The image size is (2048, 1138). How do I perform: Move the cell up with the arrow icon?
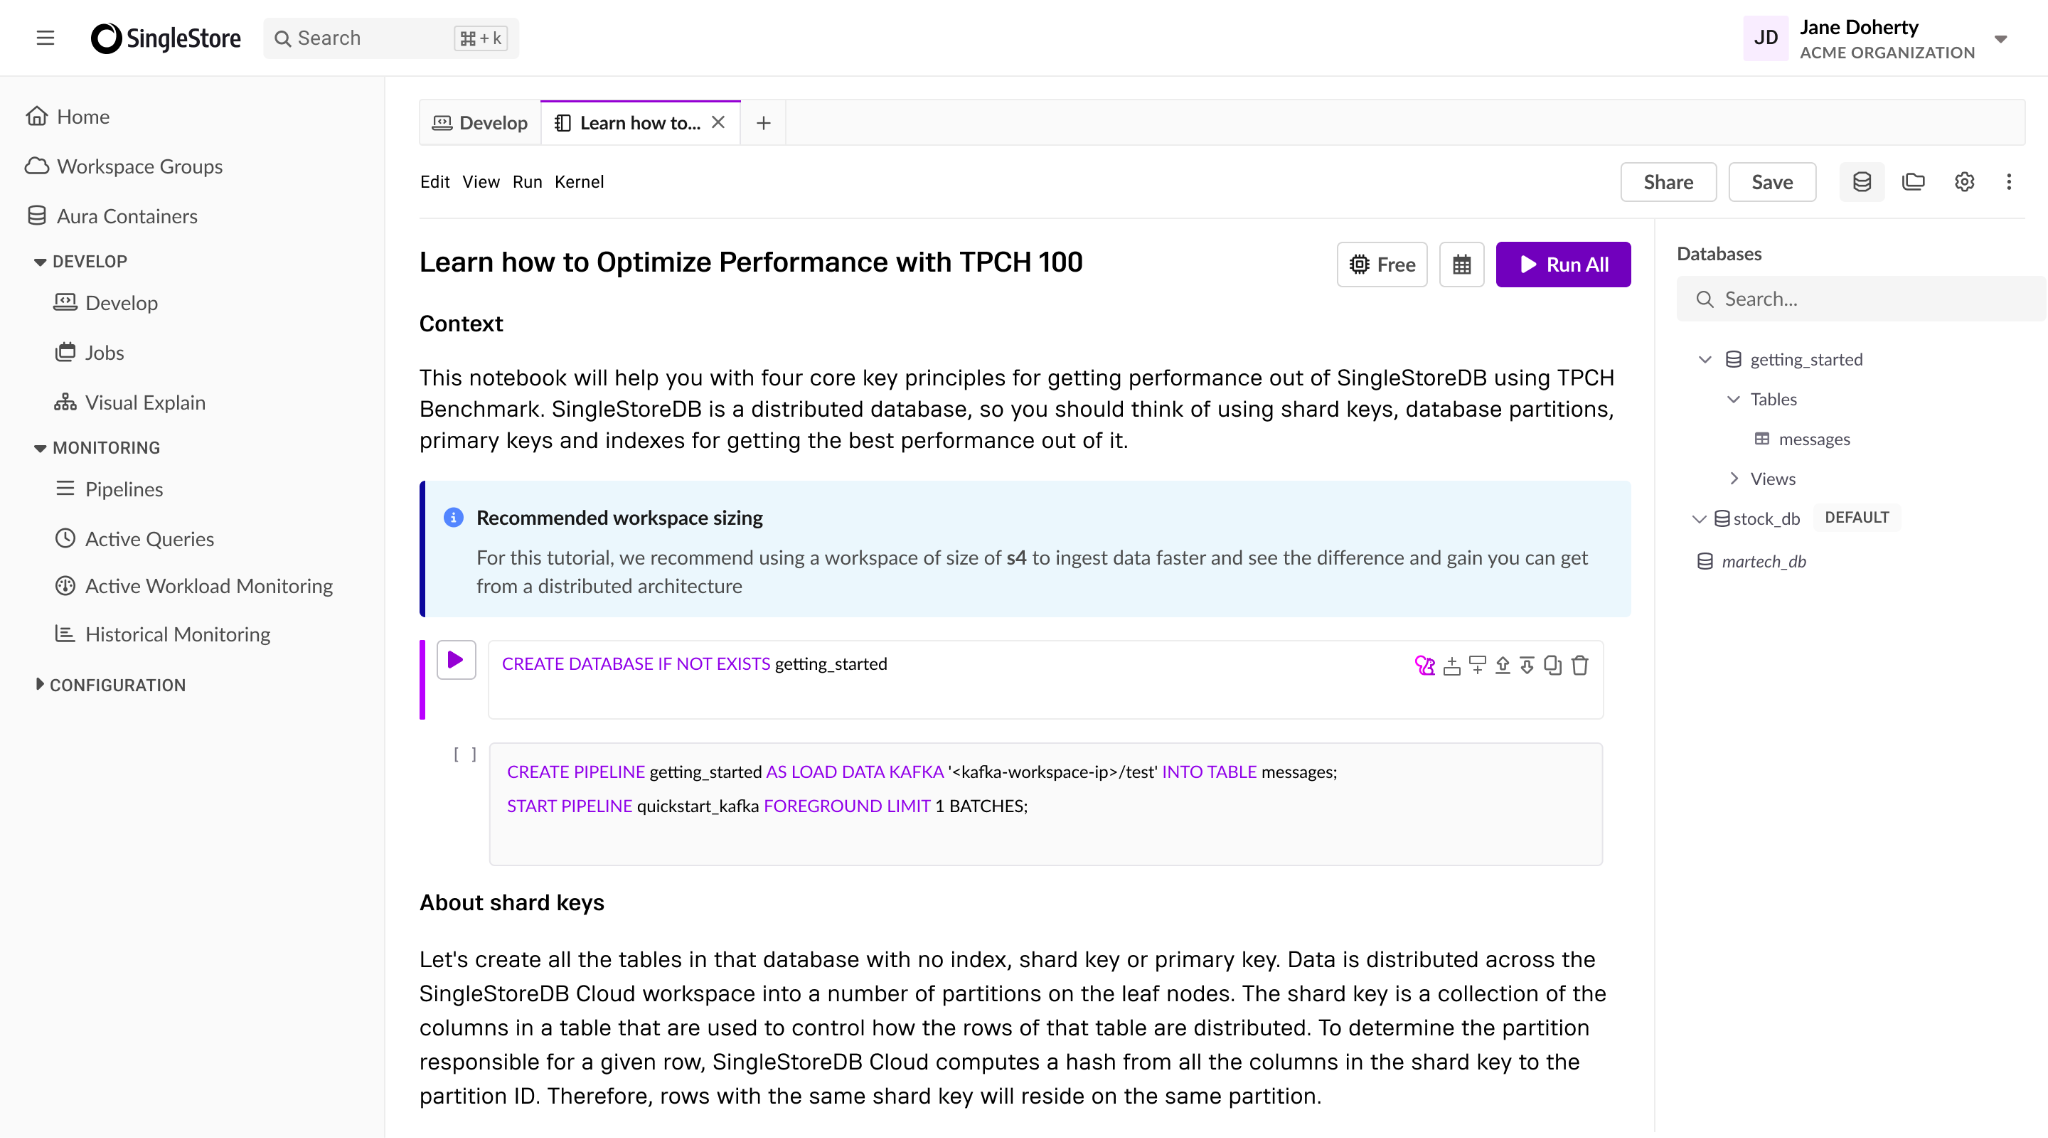pos(1502,665)
